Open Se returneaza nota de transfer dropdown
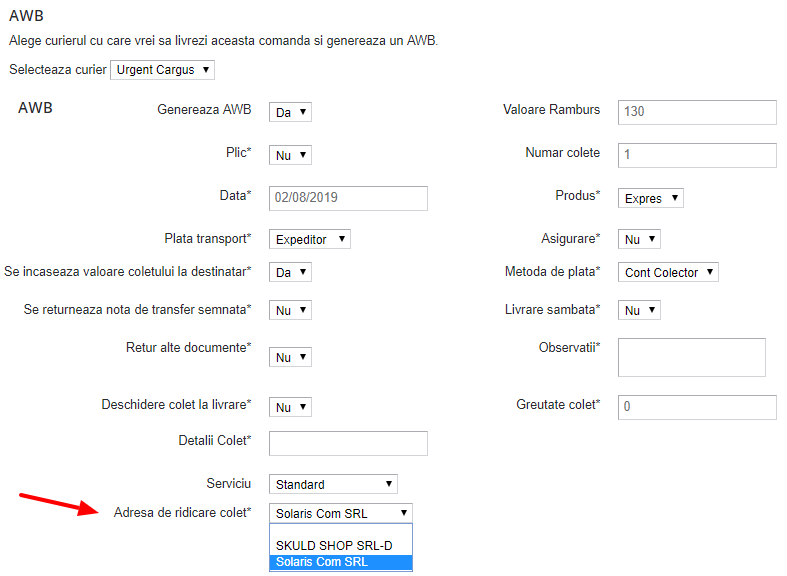The width and height of the screenshot is (787, 576). 290,311
